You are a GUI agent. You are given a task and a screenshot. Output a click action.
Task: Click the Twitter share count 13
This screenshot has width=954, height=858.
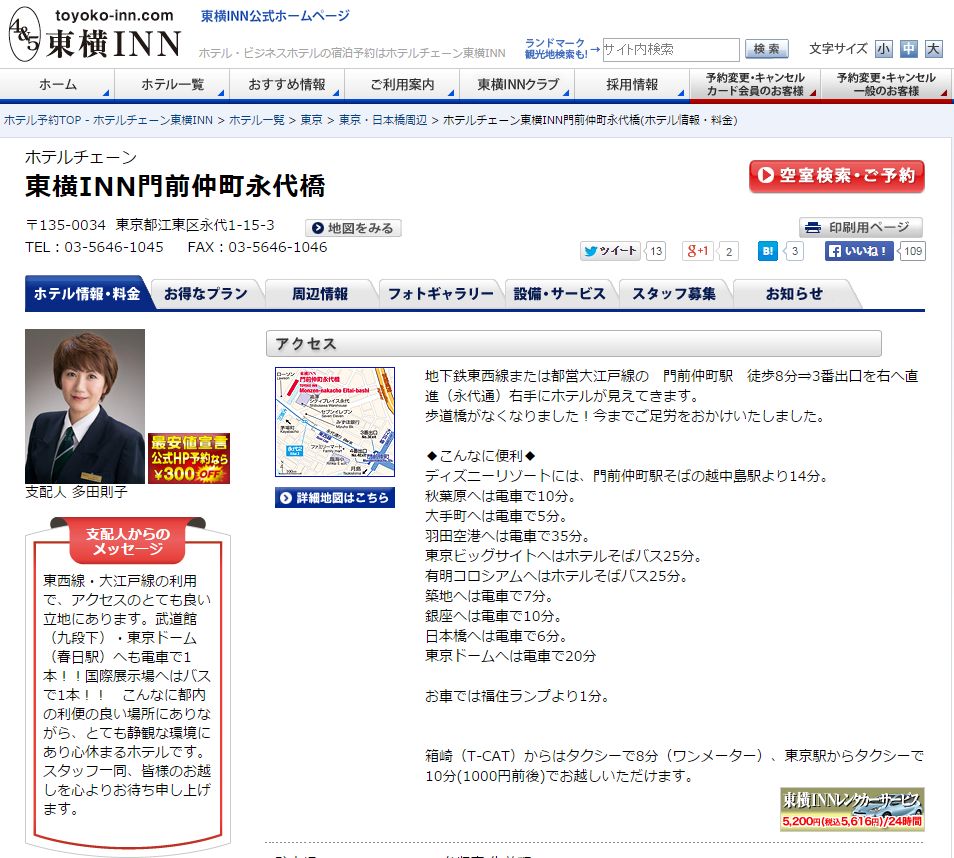pos(655,251)
